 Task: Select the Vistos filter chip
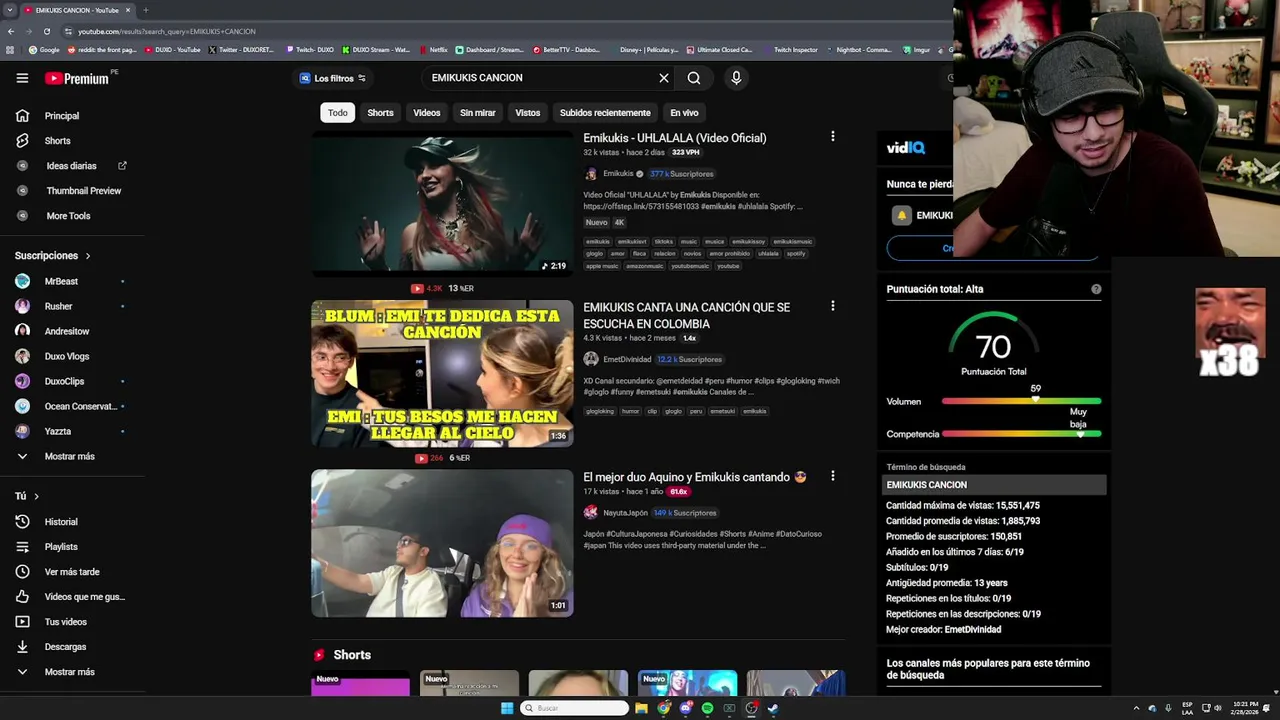tap(528, 113)
